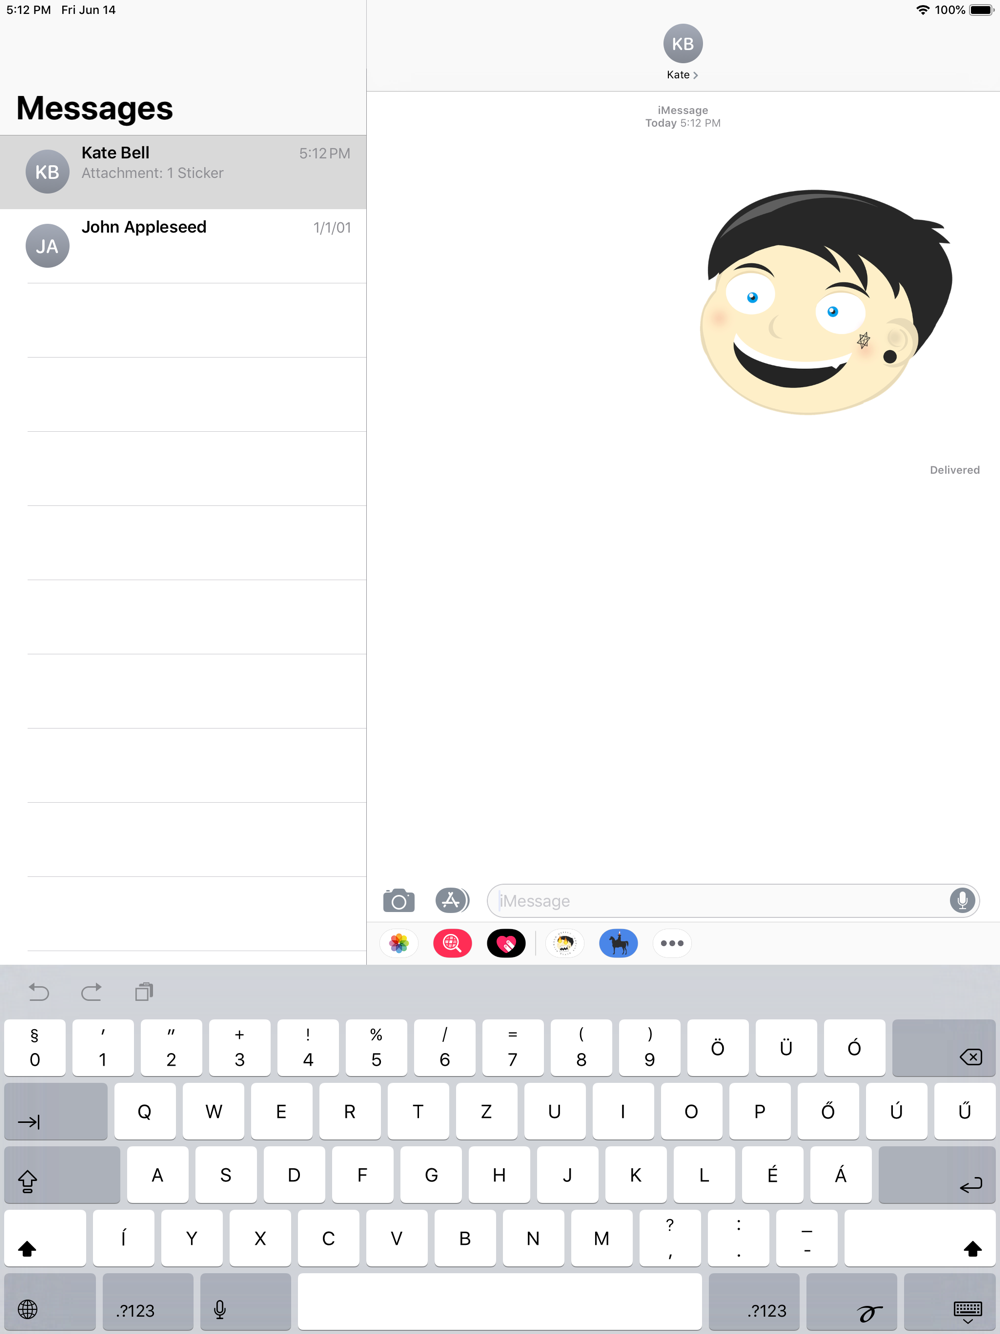
Task: Tap the Í key
Action: pyautogui.click(x=124, y=1238)
